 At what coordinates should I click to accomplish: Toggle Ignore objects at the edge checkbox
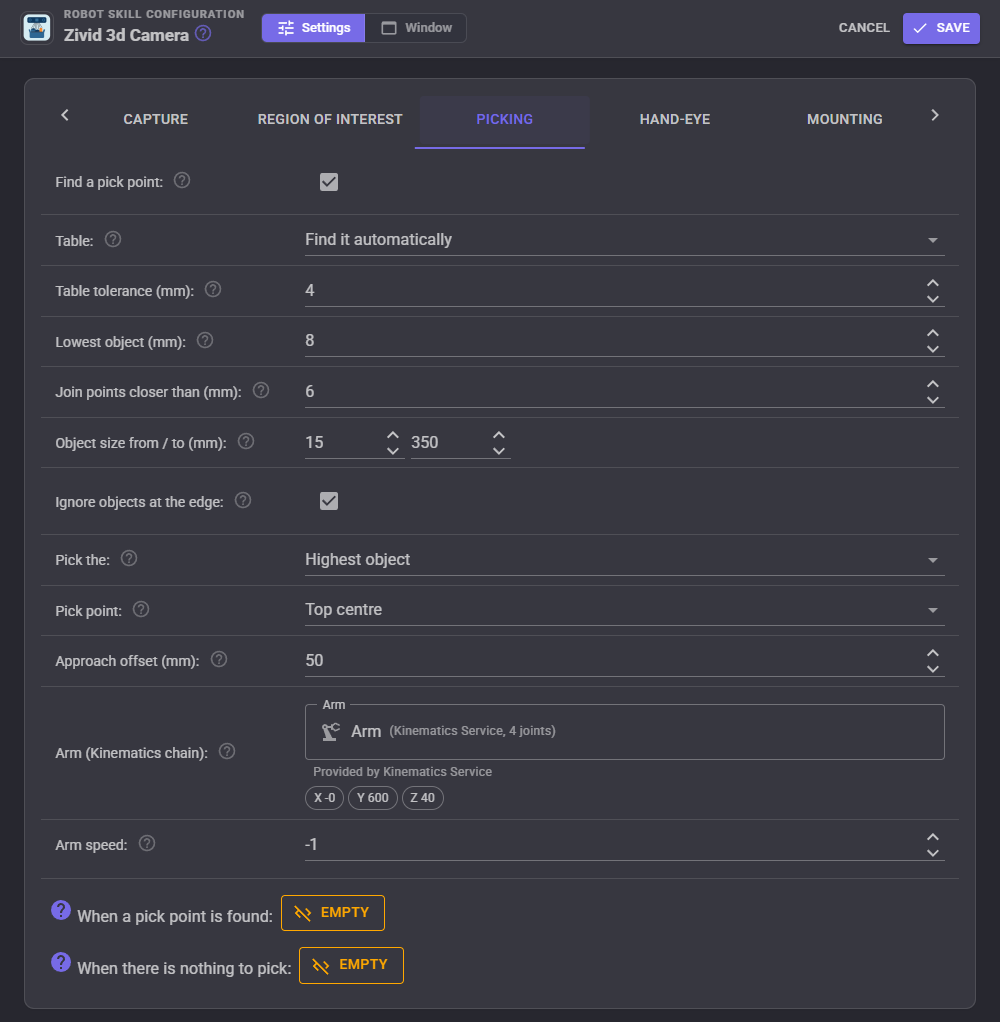pos(329,501)
